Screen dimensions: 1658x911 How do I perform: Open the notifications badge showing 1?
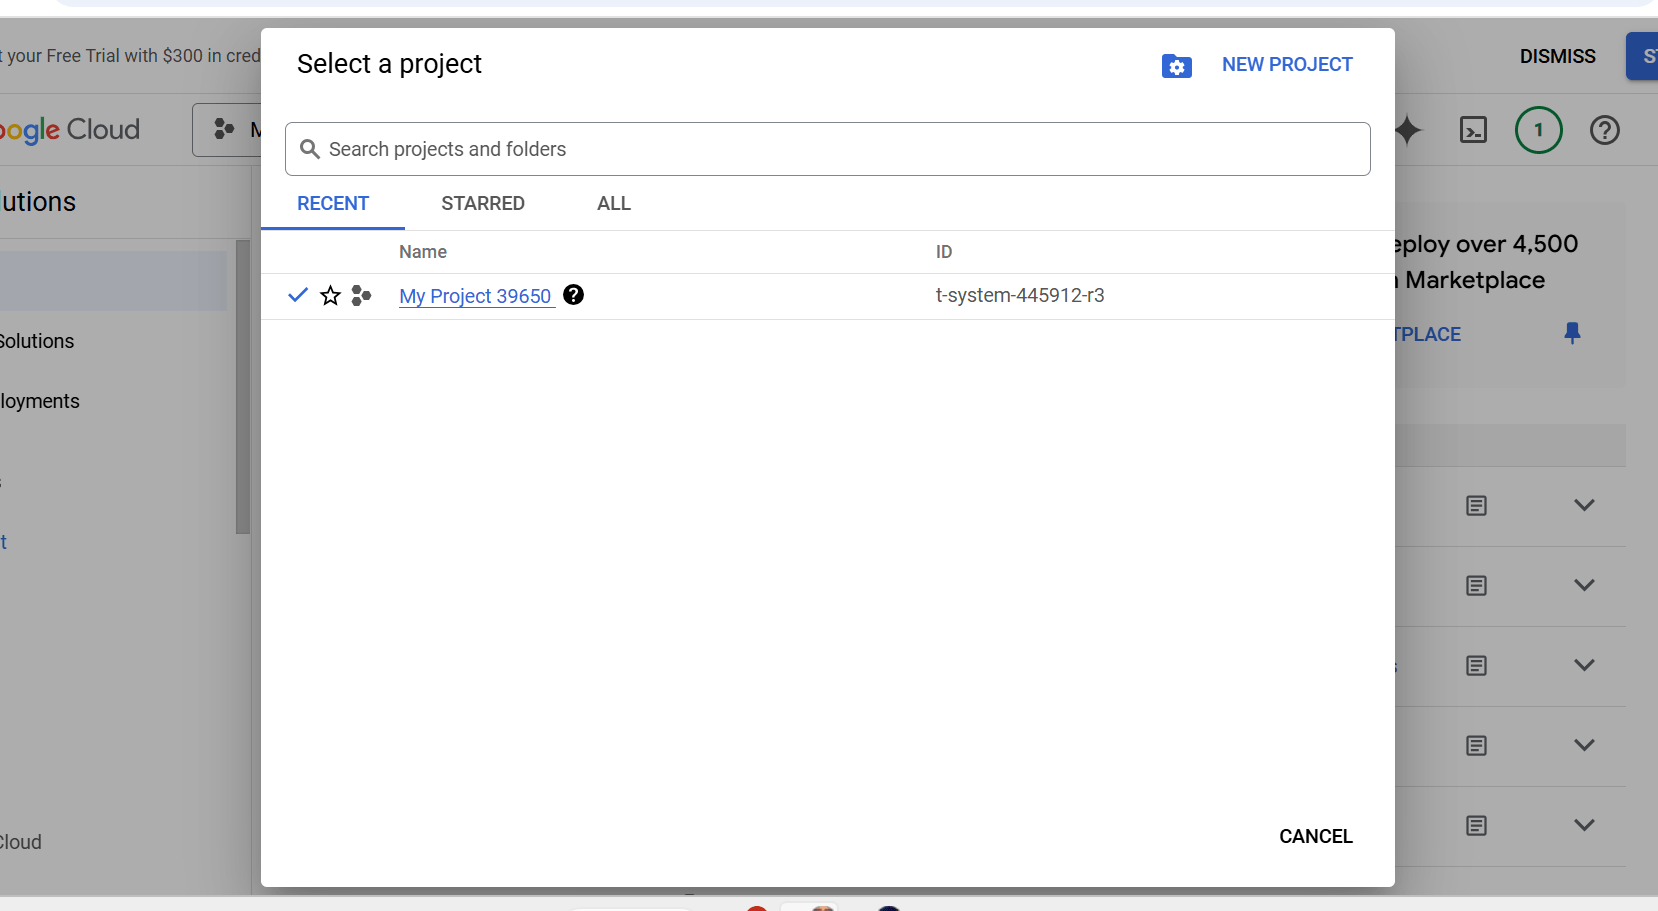point(1538,130)
